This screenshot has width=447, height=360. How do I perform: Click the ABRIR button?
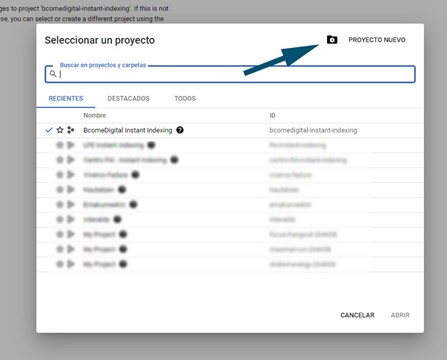(x=400, y=315)
